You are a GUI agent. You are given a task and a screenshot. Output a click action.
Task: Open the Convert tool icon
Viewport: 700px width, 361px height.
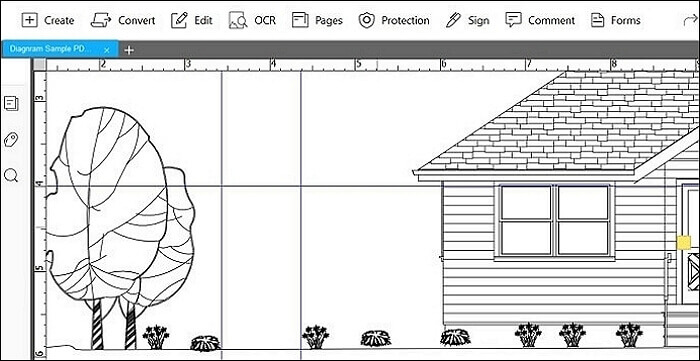coord(101,20)
